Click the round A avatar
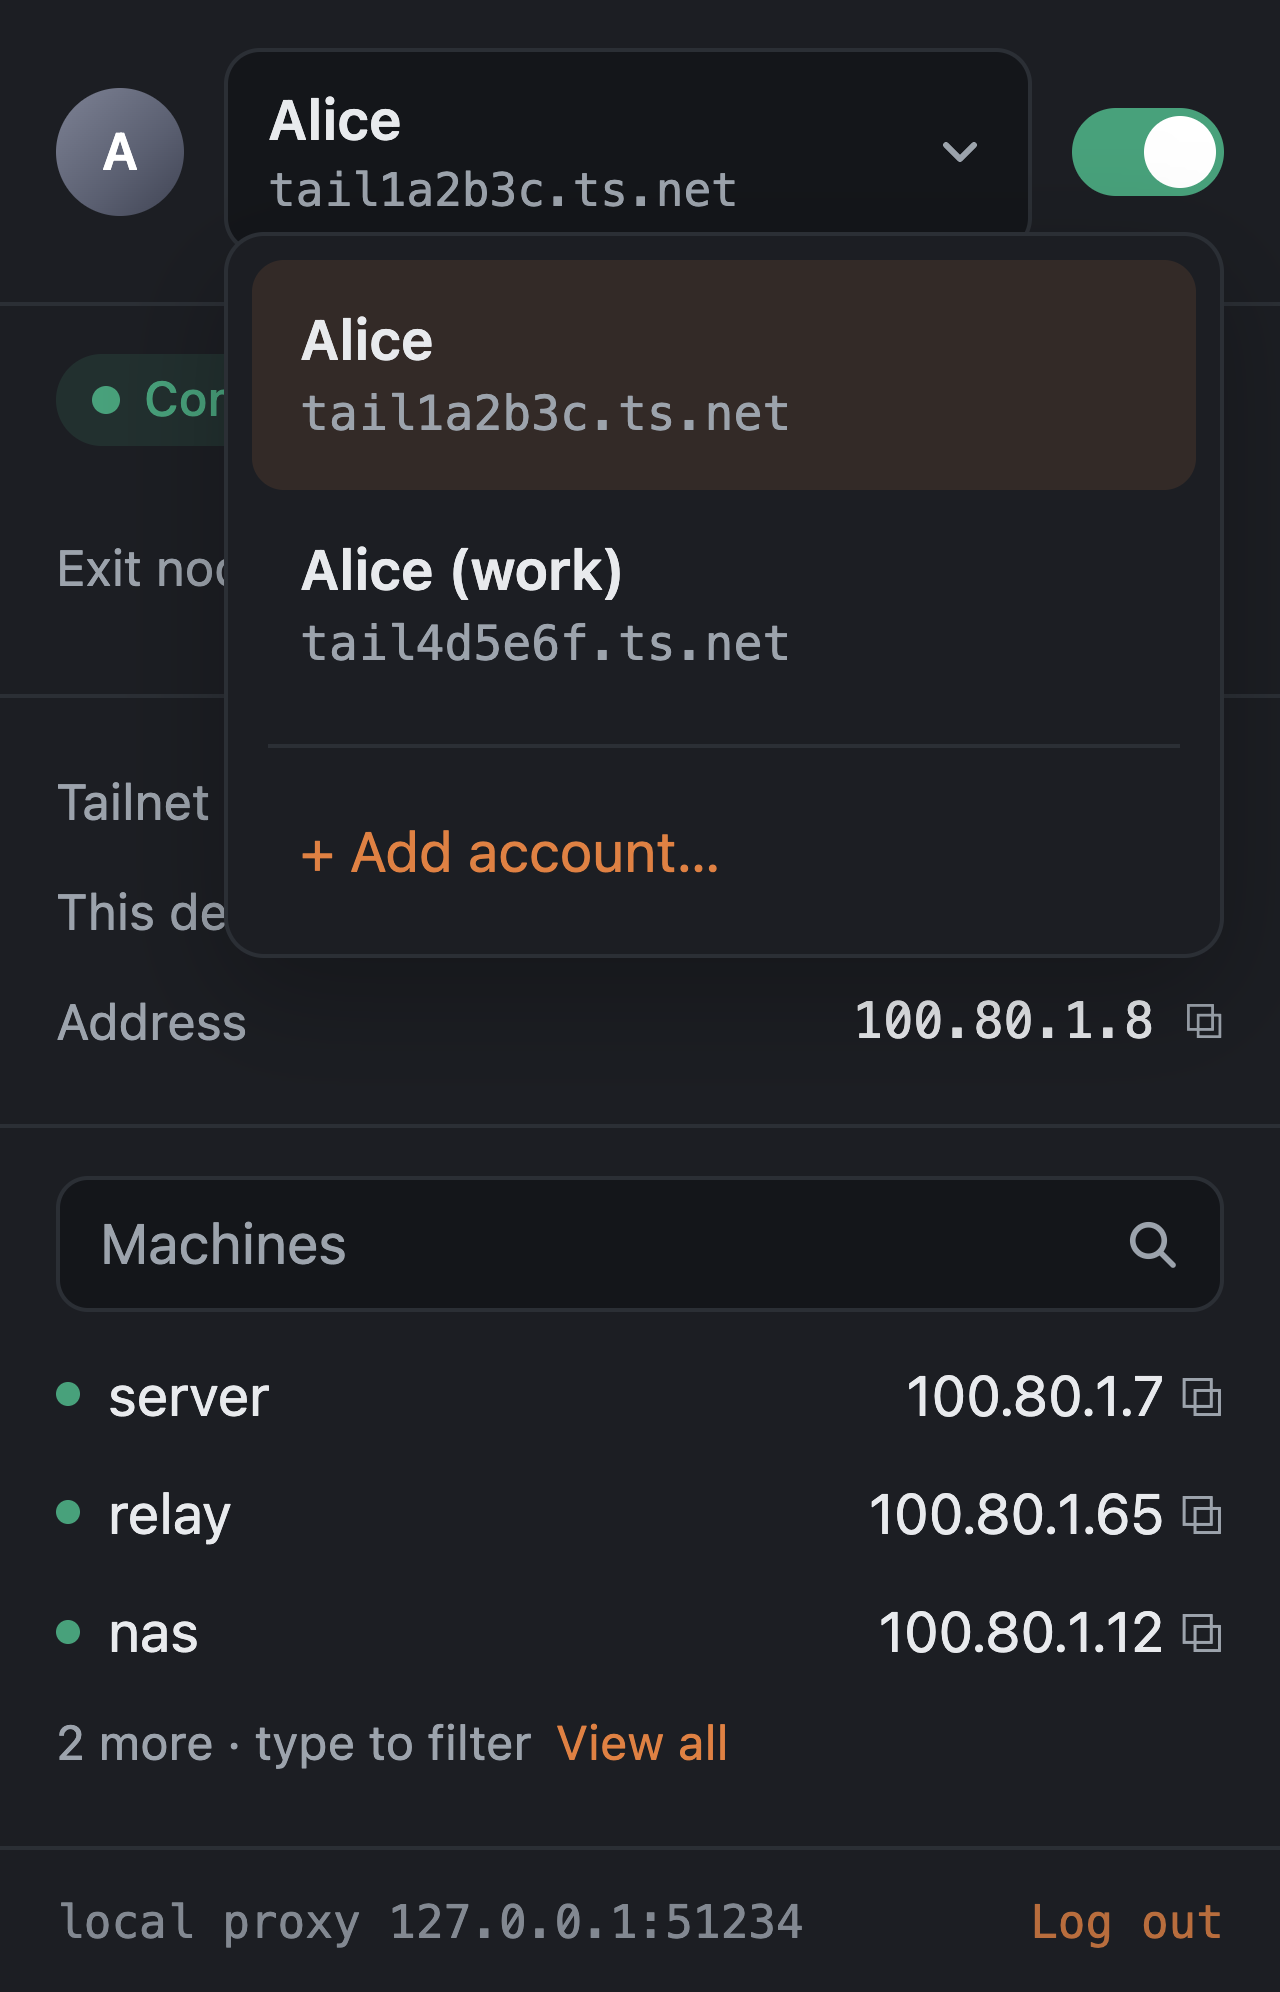 point(120,152)
